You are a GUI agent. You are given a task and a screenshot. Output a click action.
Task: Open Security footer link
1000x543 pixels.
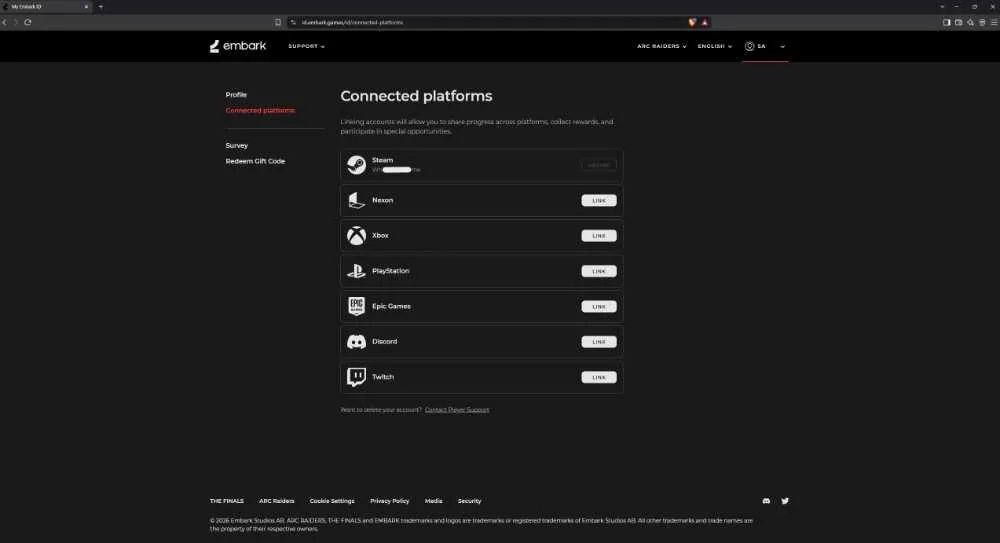[x=469, y=501]
